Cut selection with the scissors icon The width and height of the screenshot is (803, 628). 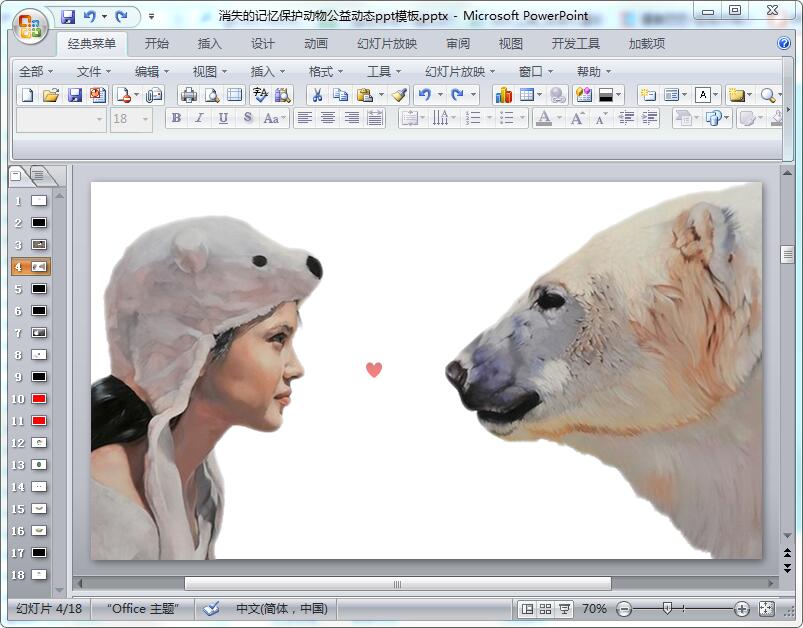[x=318, y=95]
